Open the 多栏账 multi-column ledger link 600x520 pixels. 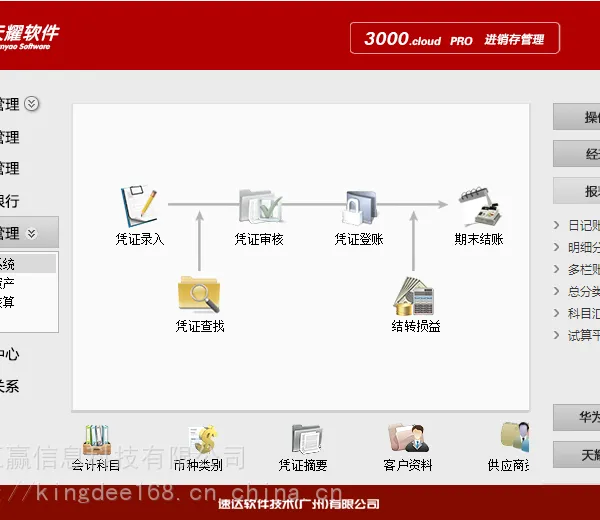pos(584,270)
